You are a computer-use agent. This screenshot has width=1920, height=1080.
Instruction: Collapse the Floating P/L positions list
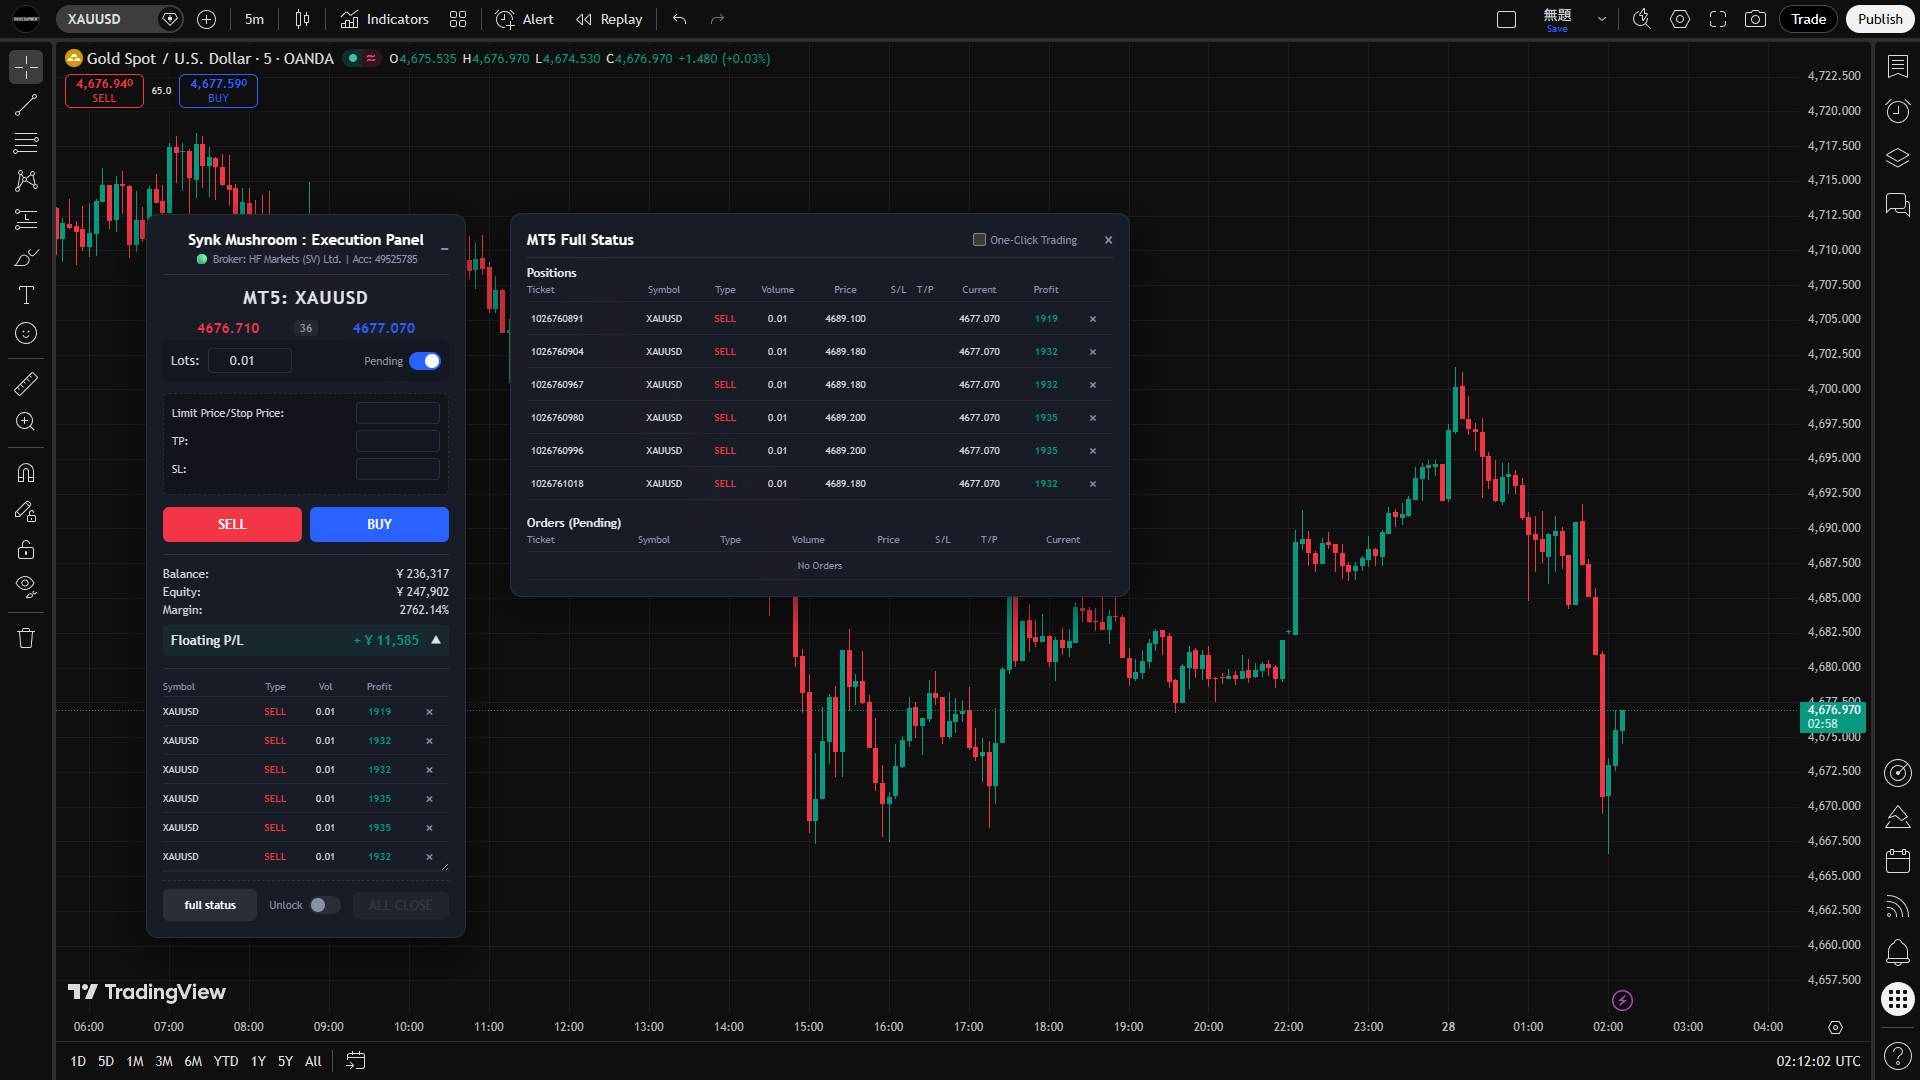(x=436, y=640)
